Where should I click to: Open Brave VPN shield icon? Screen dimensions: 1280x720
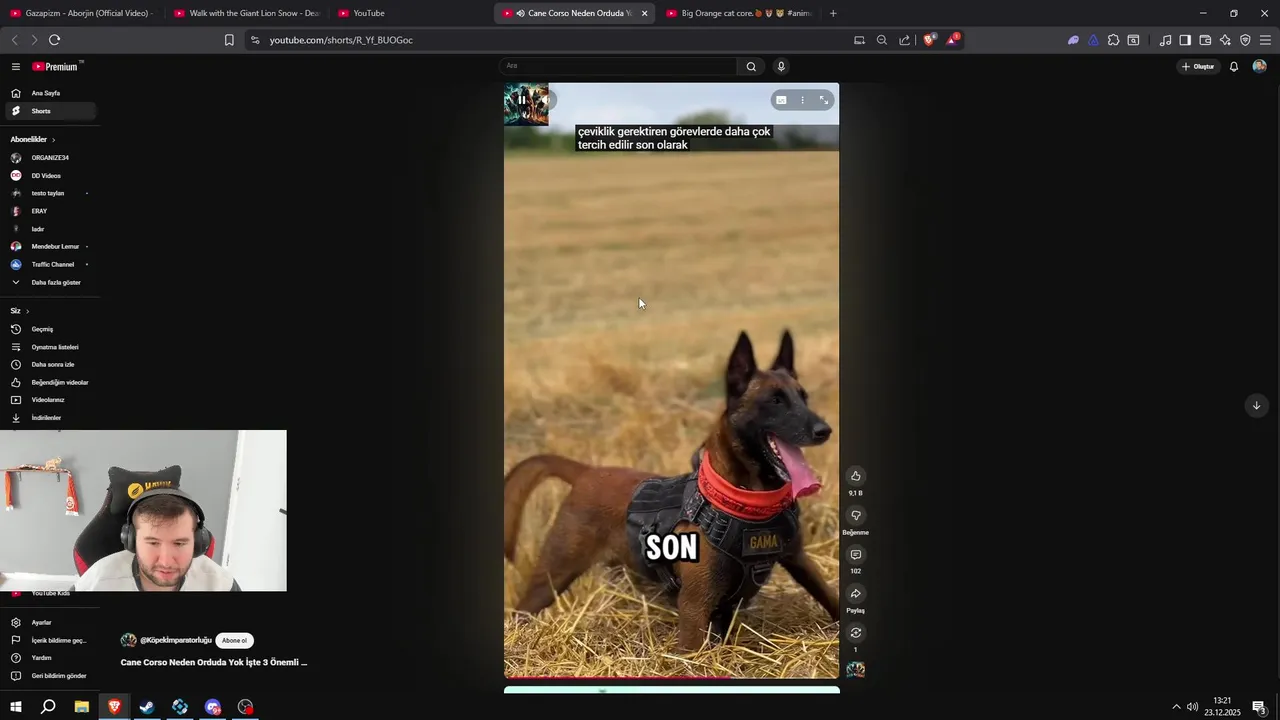coord(1245,40)
